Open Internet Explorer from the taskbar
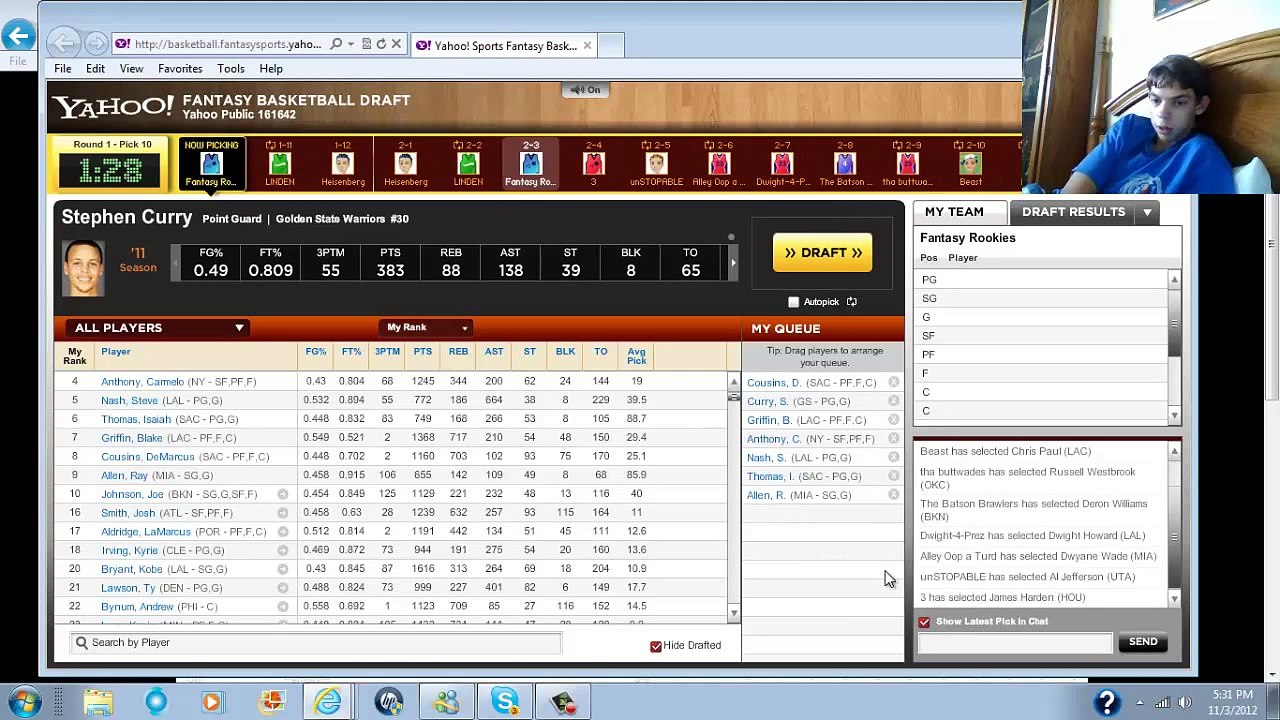 pyautogui.click(x=329, y=702)
